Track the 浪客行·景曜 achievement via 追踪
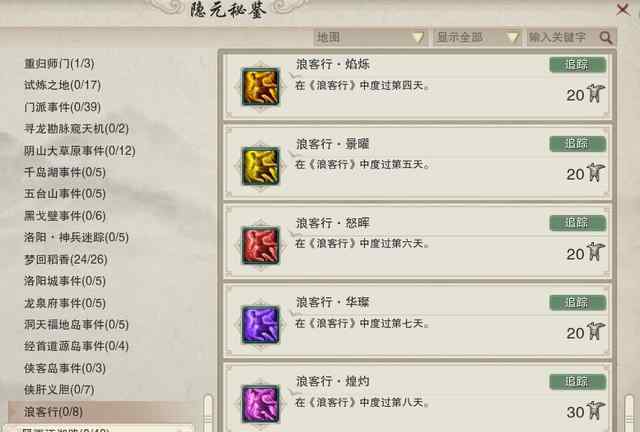 pos(578,144)
